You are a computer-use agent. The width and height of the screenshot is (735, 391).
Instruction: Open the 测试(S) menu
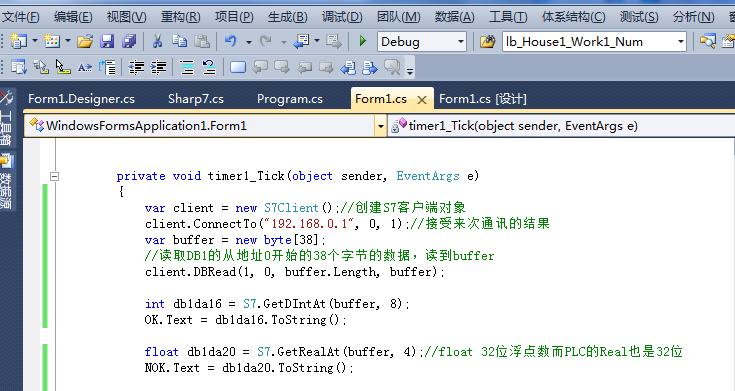point(638,17)
